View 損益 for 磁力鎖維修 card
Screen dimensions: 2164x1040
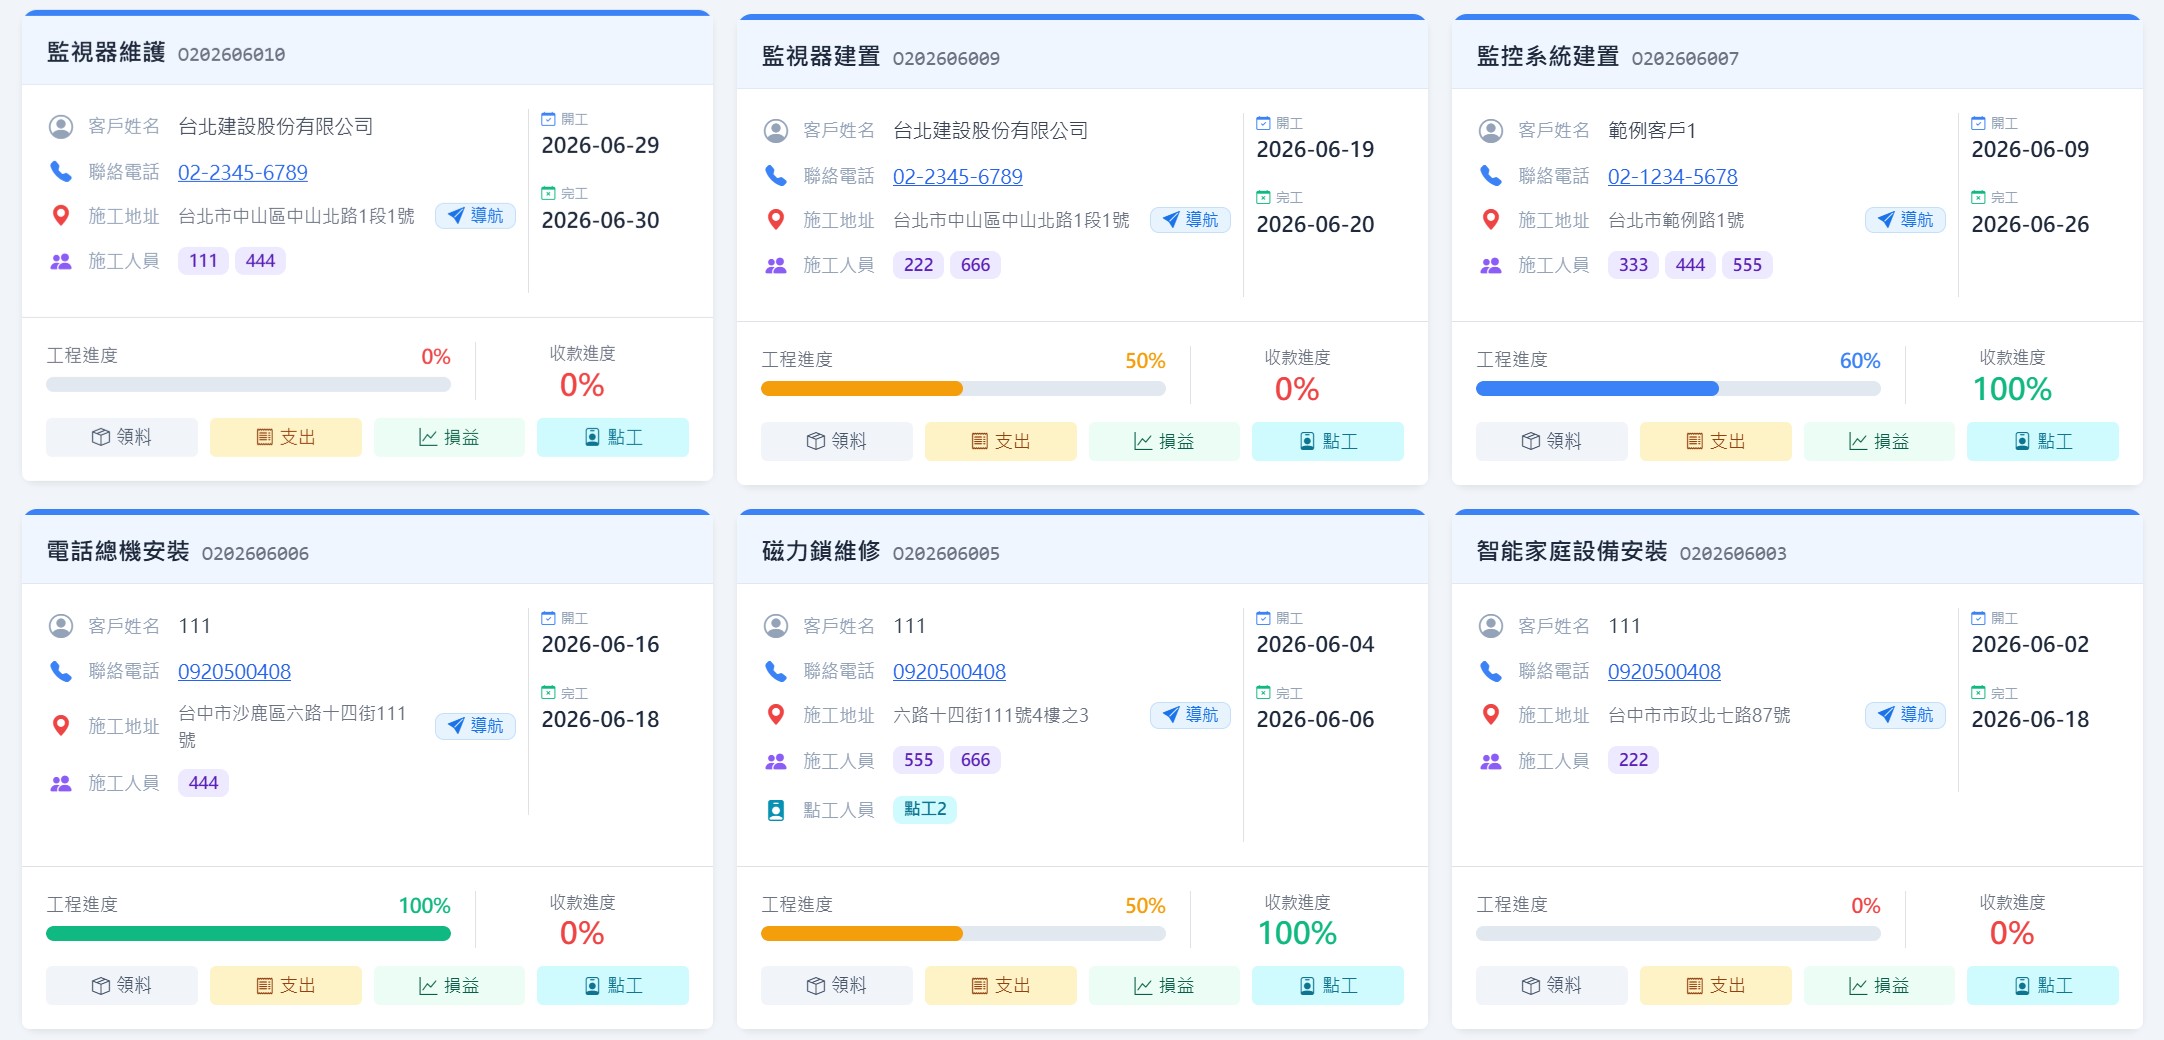tap(1164, 985)
